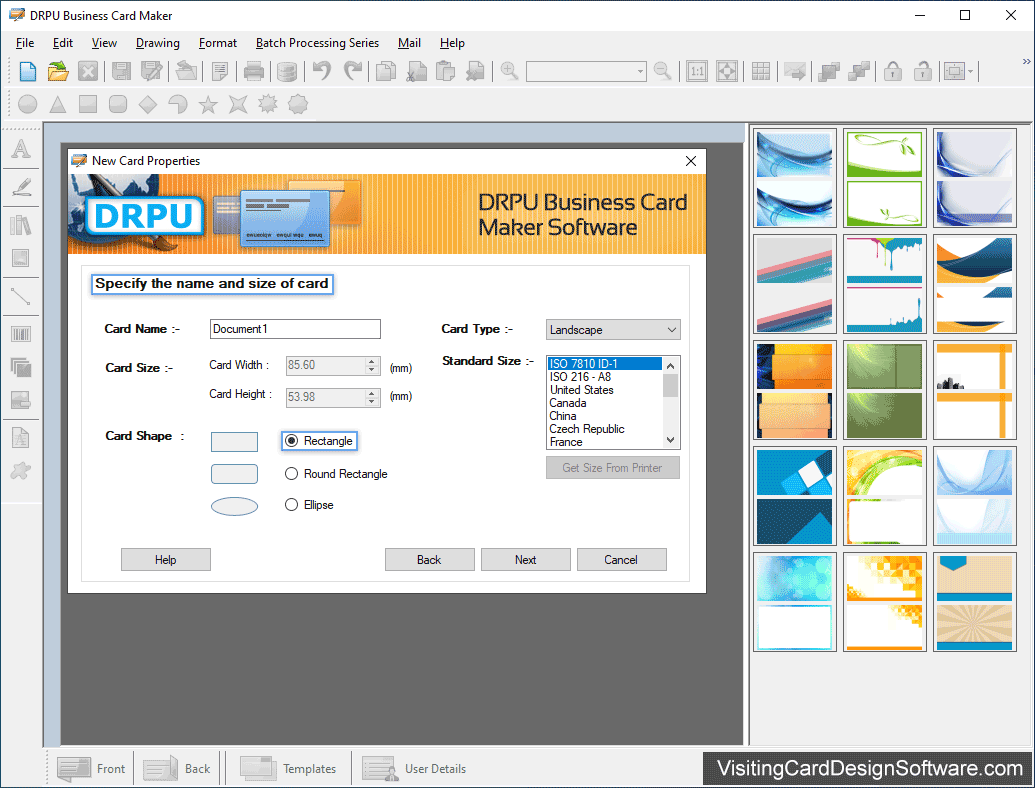Open the Card Type dropdown

613,329
